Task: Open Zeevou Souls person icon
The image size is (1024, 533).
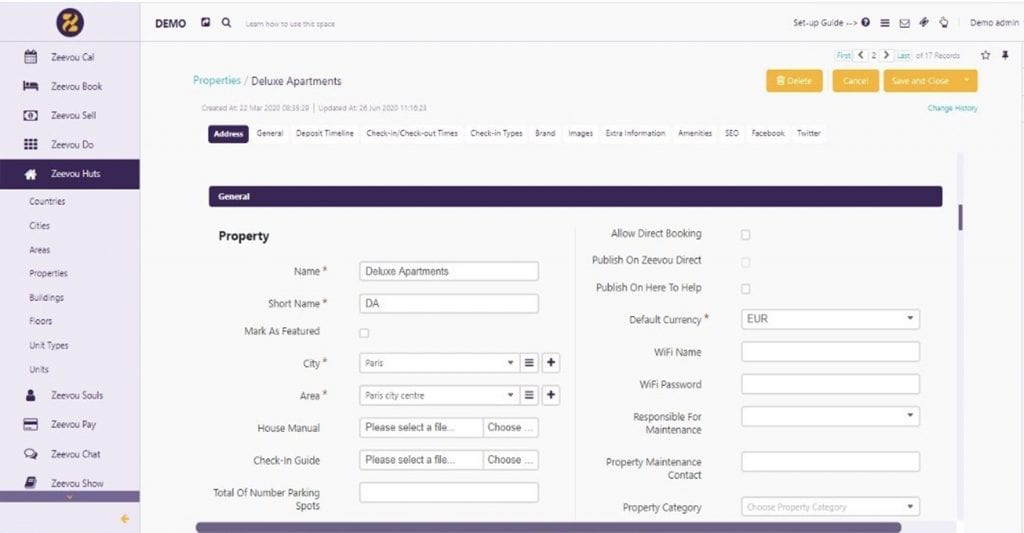Action: (x=31, y=395)
